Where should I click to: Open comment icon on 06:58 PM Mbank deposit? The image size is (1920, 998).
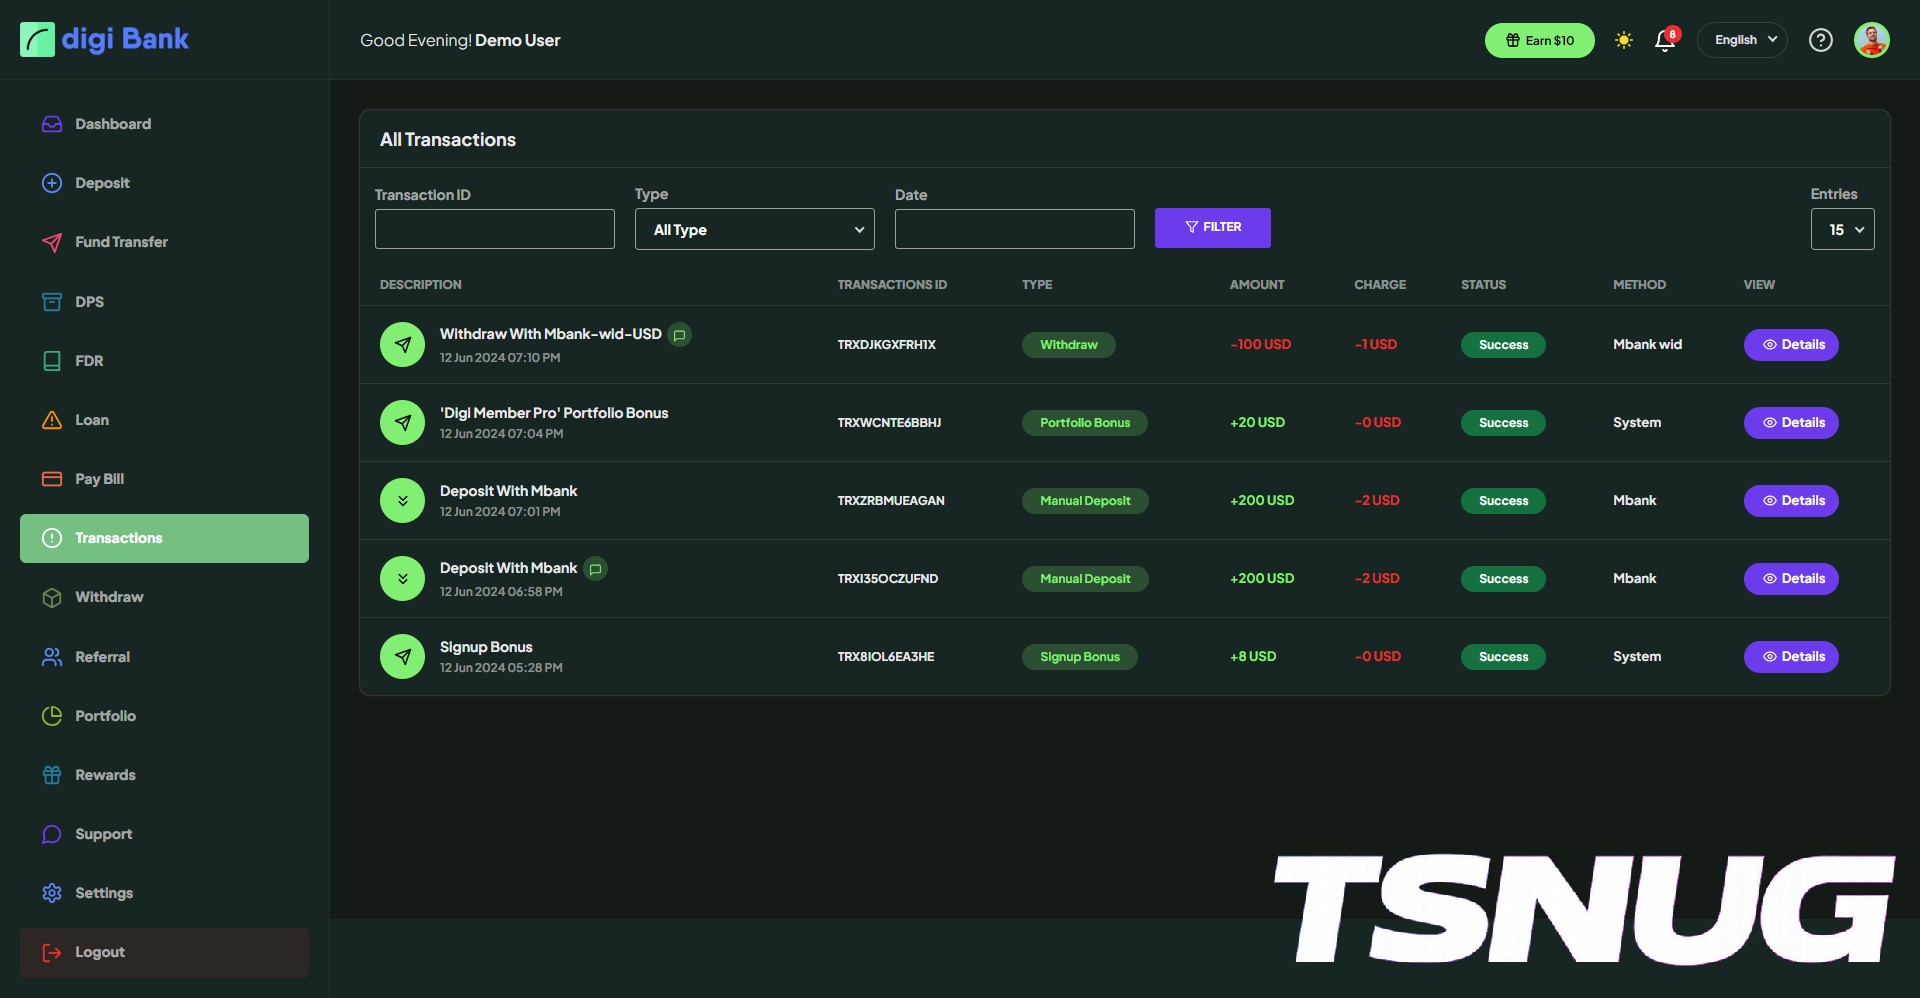click(595, 569)
